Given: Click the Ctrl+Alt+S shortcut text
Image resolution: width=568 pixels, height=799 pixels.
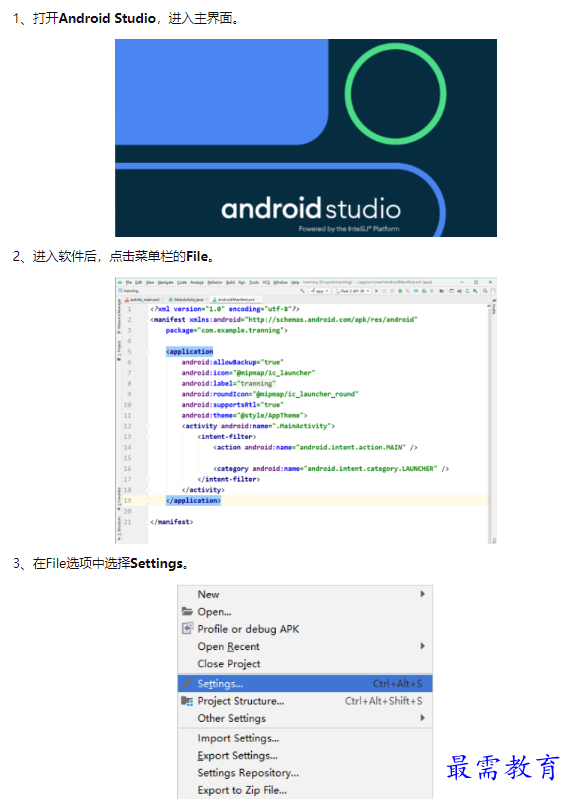Looking at the screenshot, I should coord(397,683).
